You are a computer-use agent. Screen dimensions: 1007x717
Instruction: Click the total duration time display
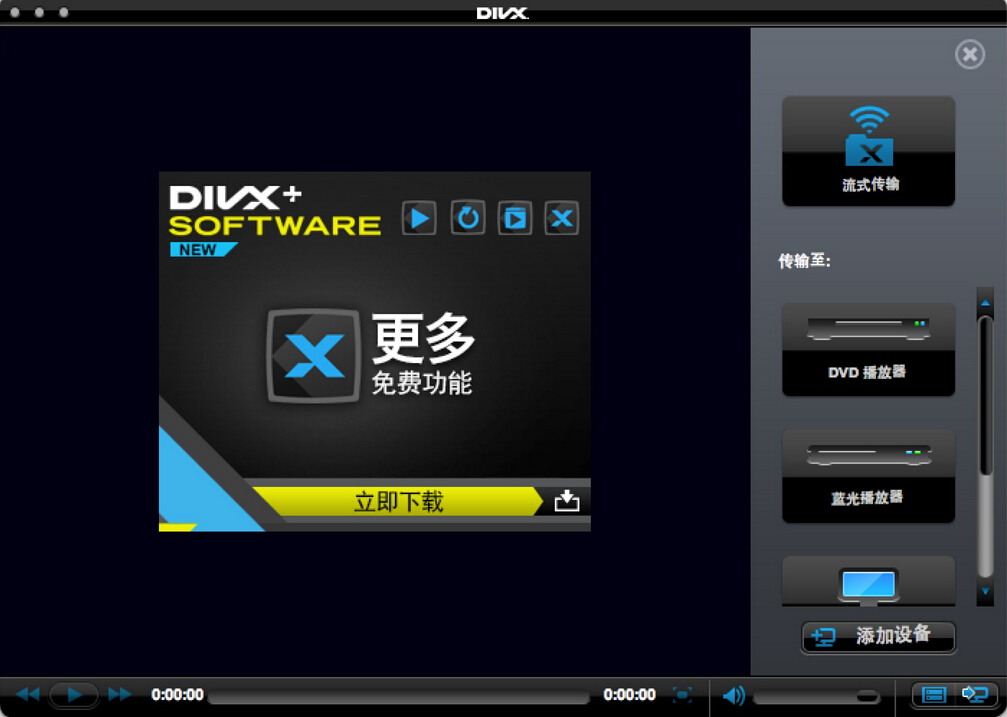click(629, 695)
